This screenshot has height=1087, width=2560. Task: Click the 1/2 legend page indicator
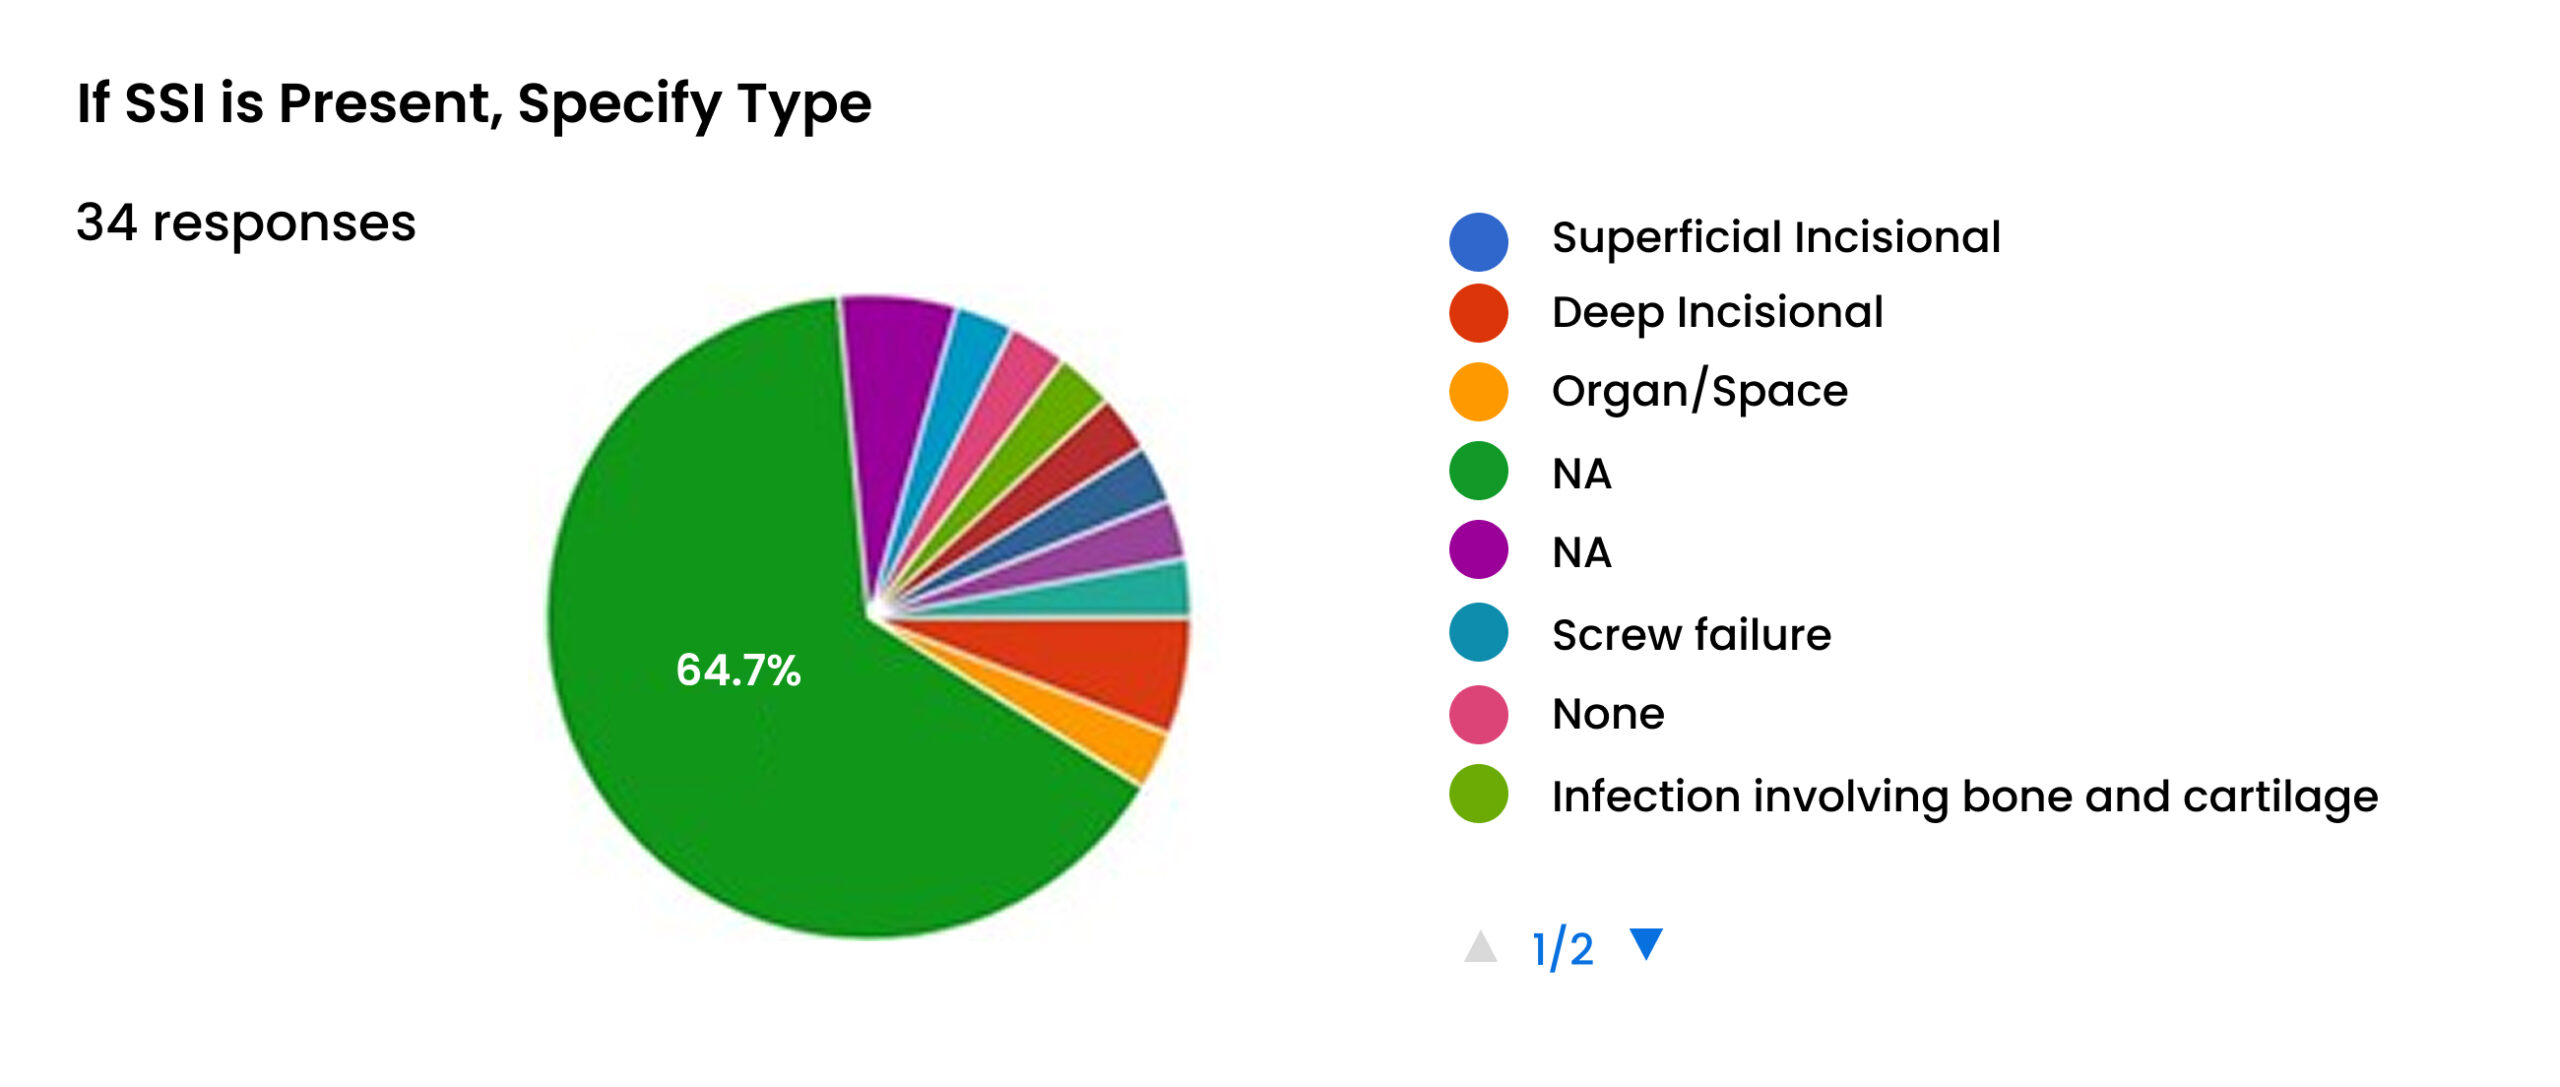(1562, 948)
